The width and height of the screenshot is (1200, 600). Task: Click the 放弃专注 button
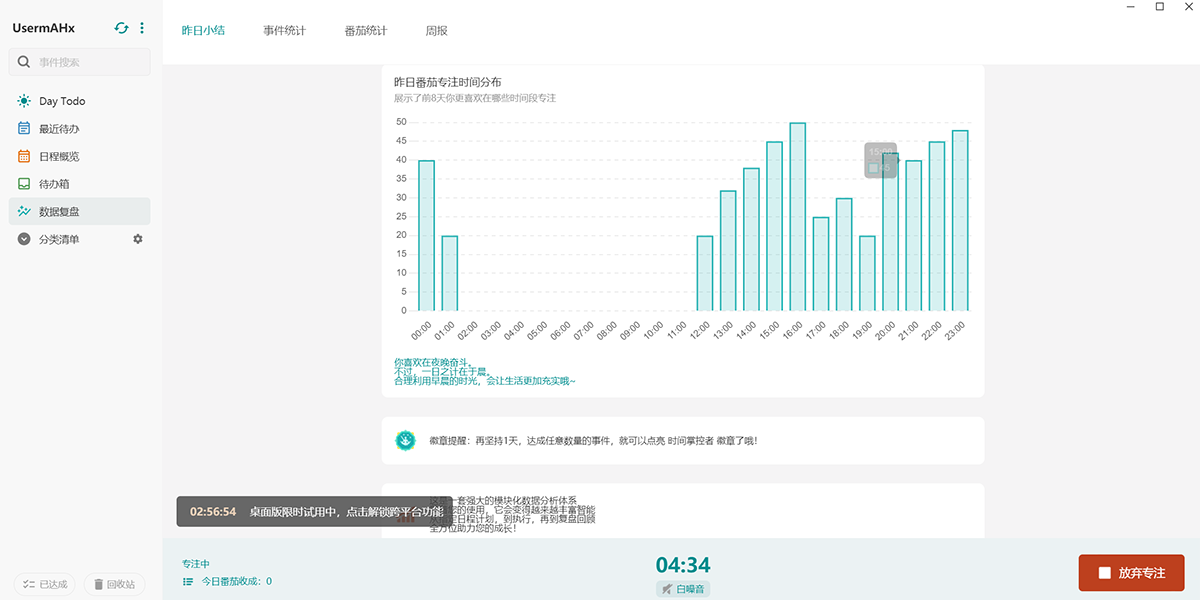[x=1131, y=573]
